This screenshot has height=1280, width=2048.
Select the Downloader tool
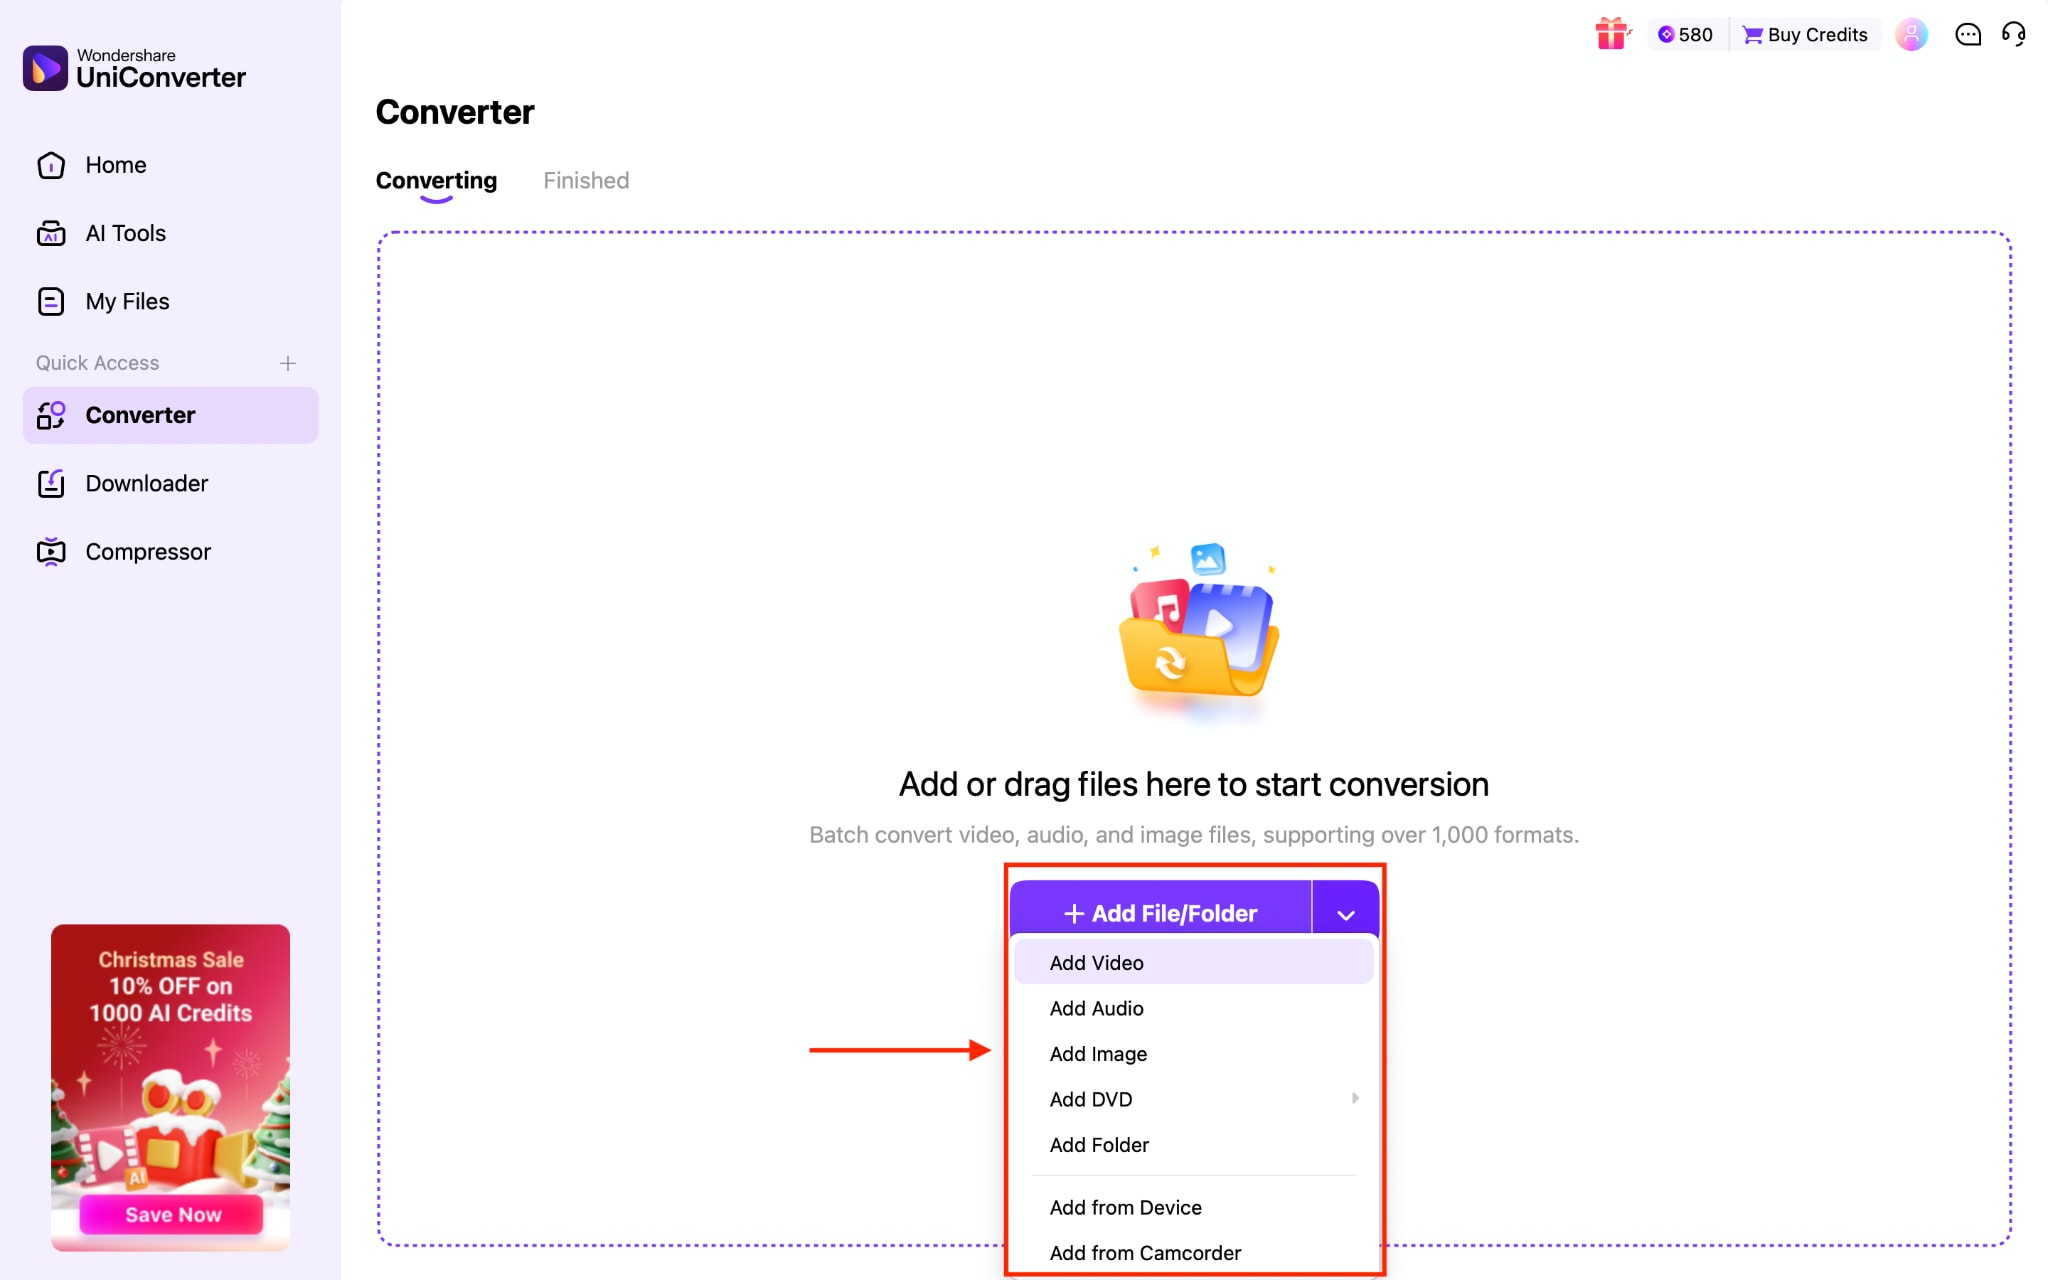click(x=146, y=483)
